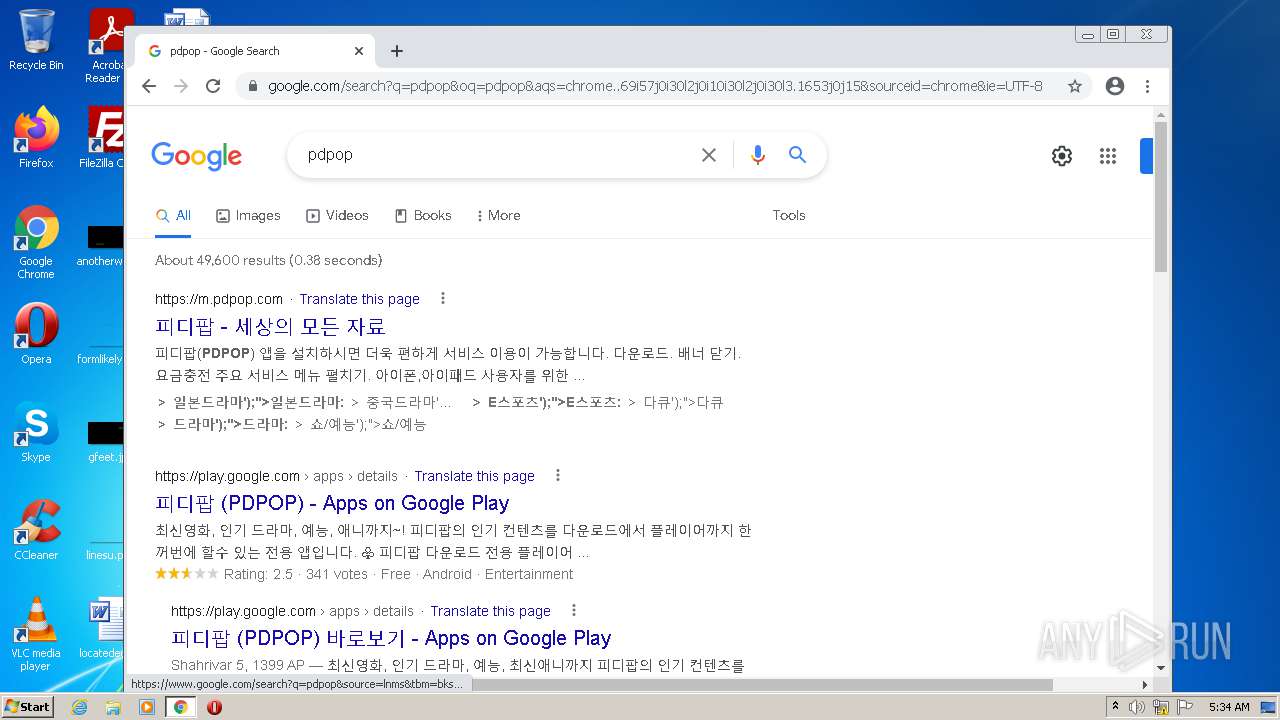Click the site lock icon in address bar
1280x720 pixels.
pos(252,86)
